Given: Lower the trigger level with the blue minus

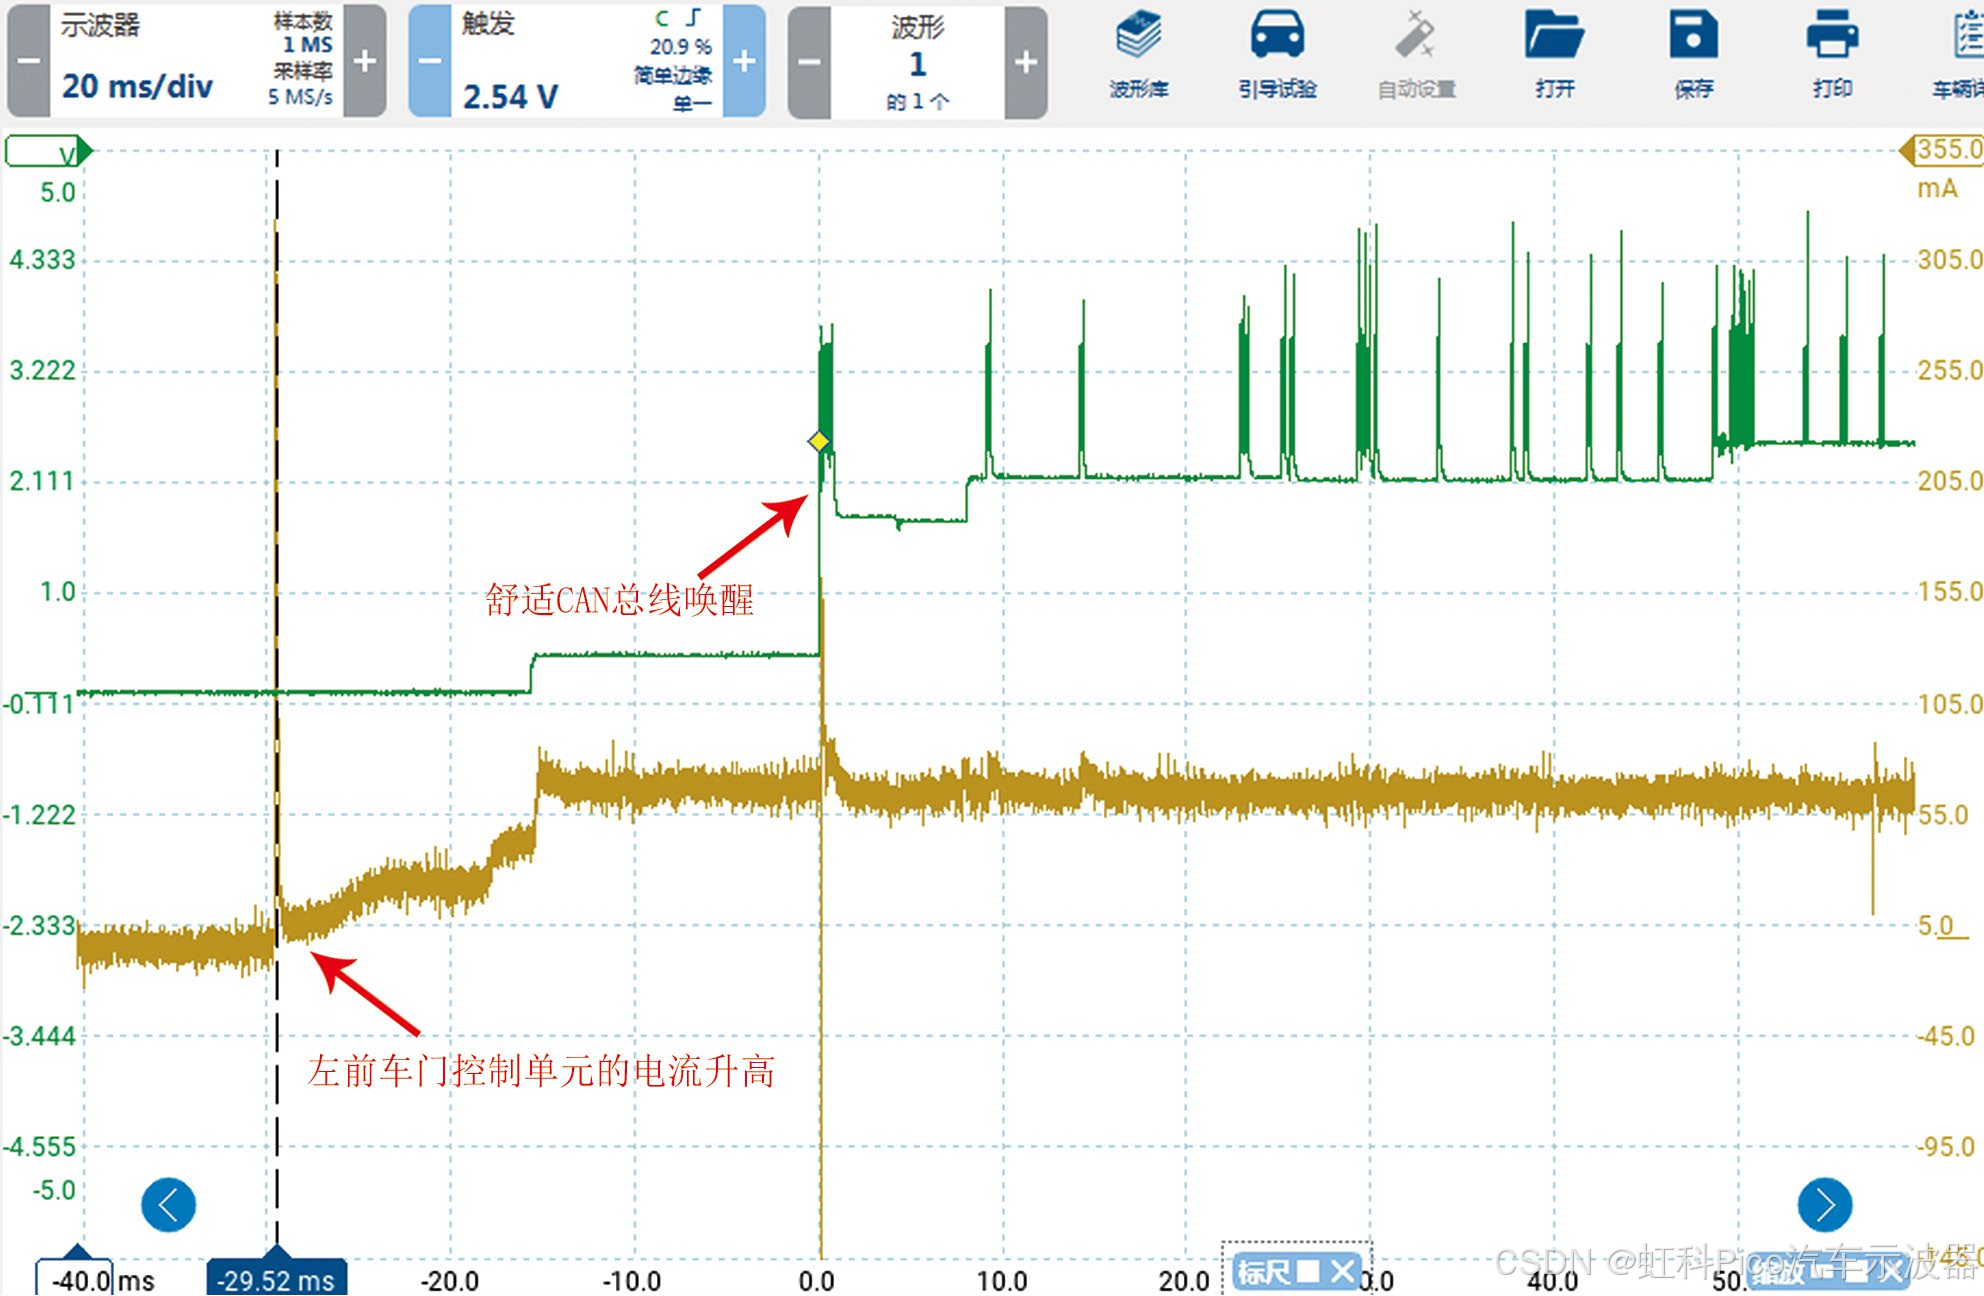Looking at the screenshot, I should (430, 62).
